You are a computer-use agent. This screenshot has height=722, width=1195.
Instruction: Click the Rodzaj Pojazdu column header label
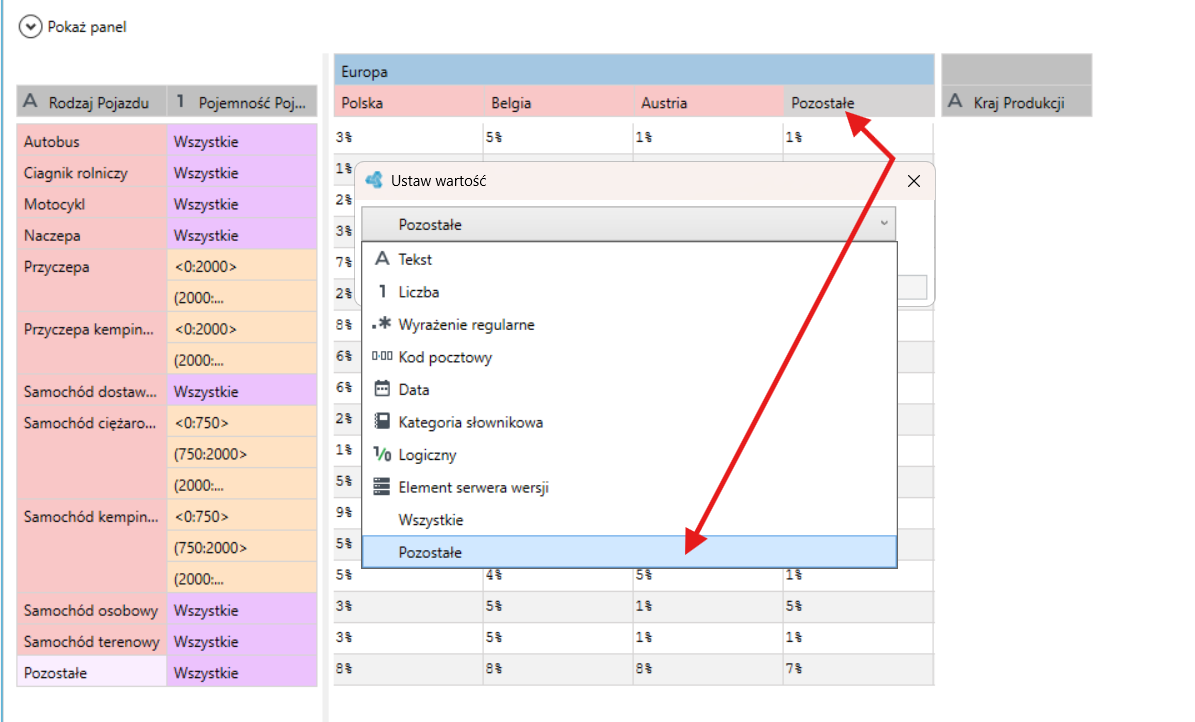pos(99,103)
